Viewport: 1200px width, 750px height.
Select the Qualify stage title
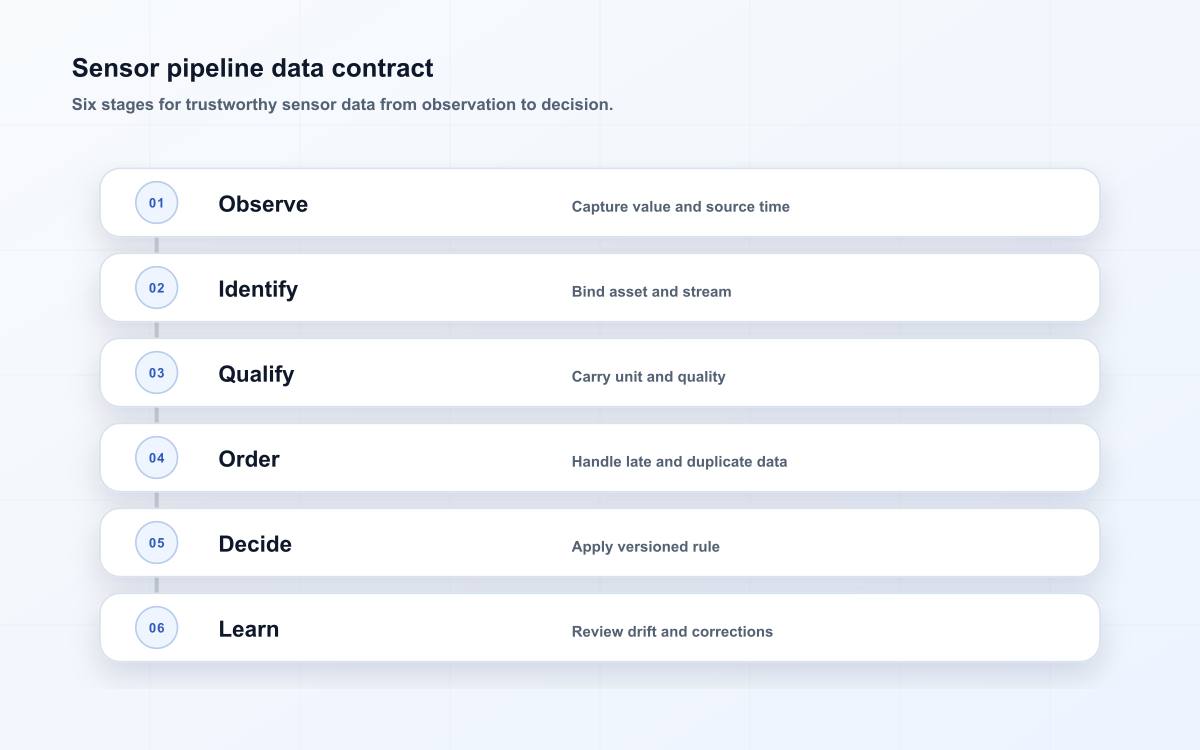pos(256,374)
